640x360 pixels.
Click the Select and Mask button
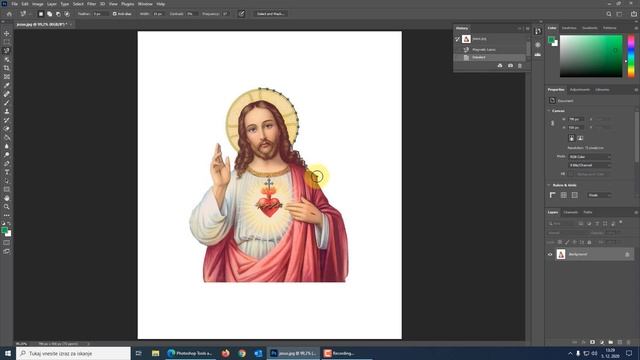tap(270, 14)
